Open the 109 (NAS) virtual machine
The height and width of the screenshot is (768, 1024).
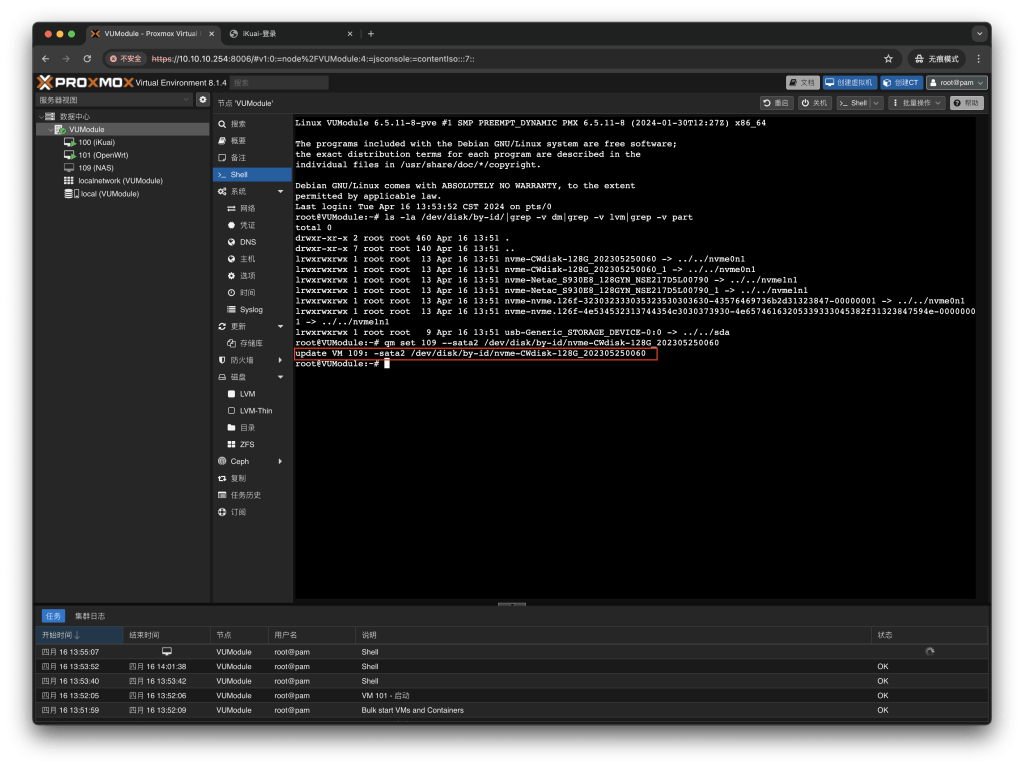[x=95, y=168]
